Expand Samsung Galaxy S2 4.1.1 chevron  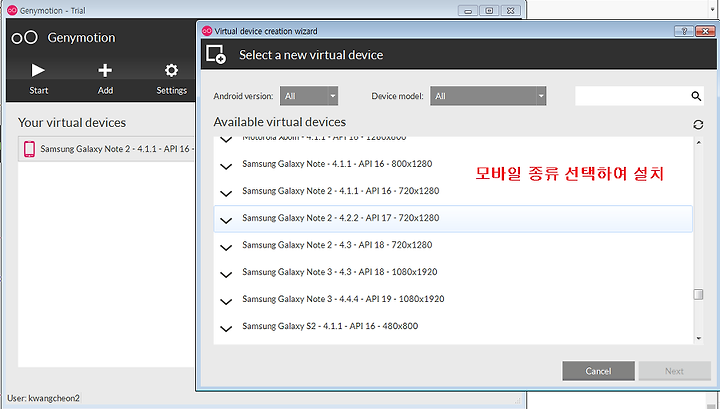click(226, 329)
